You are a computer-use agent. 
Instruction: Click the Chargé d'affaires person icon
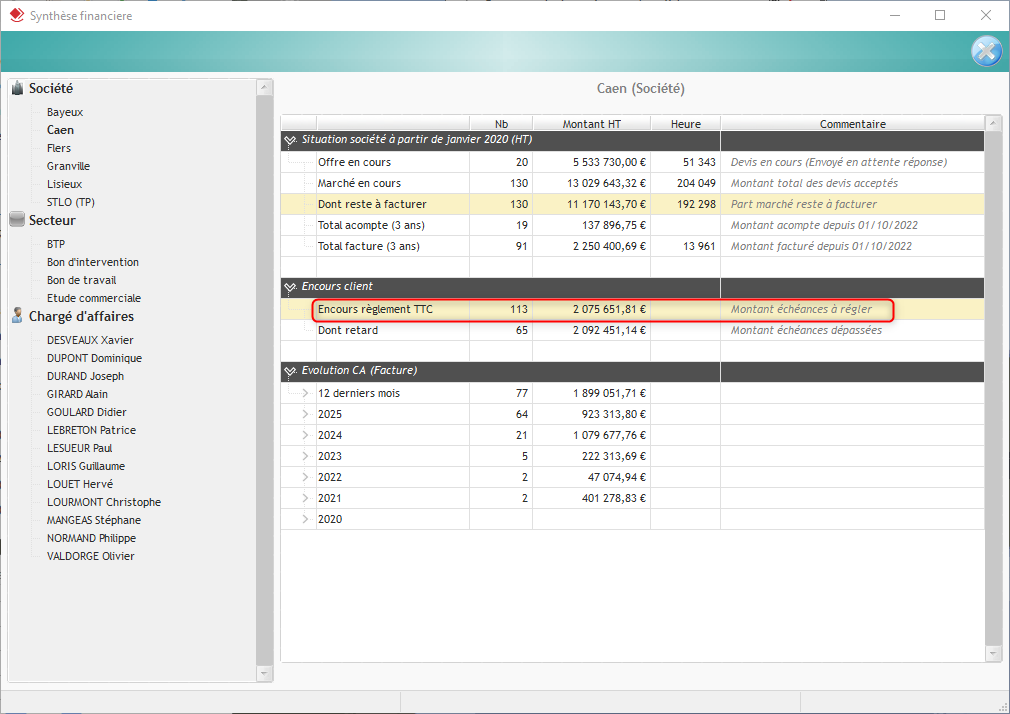click(17, 317)
